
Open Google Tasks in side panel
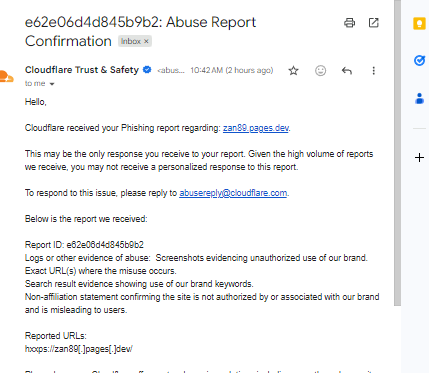click(419, 60)
